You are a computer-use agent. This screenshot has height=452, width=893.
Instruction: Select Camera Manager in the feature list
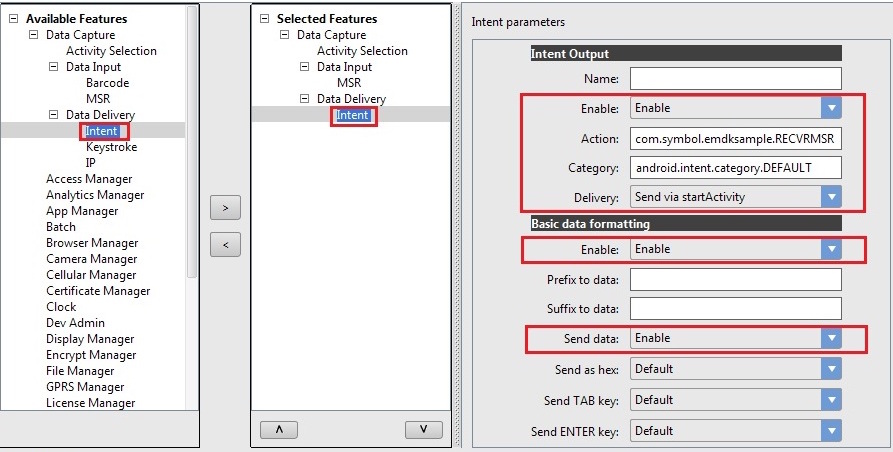pos(91,259)
